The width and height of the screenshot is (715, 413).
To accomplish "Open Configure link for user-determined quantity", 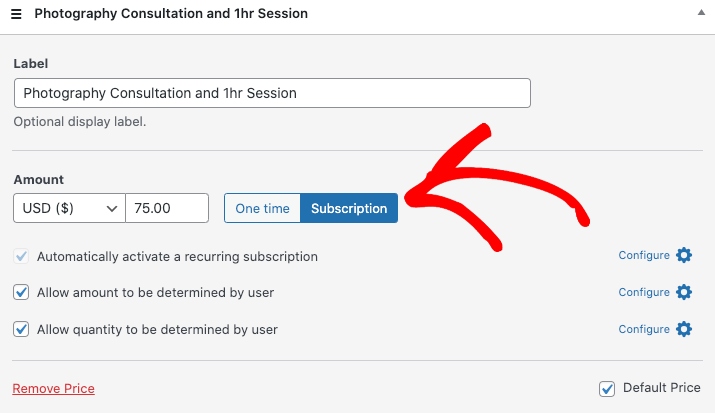I will tap(644, 329).
